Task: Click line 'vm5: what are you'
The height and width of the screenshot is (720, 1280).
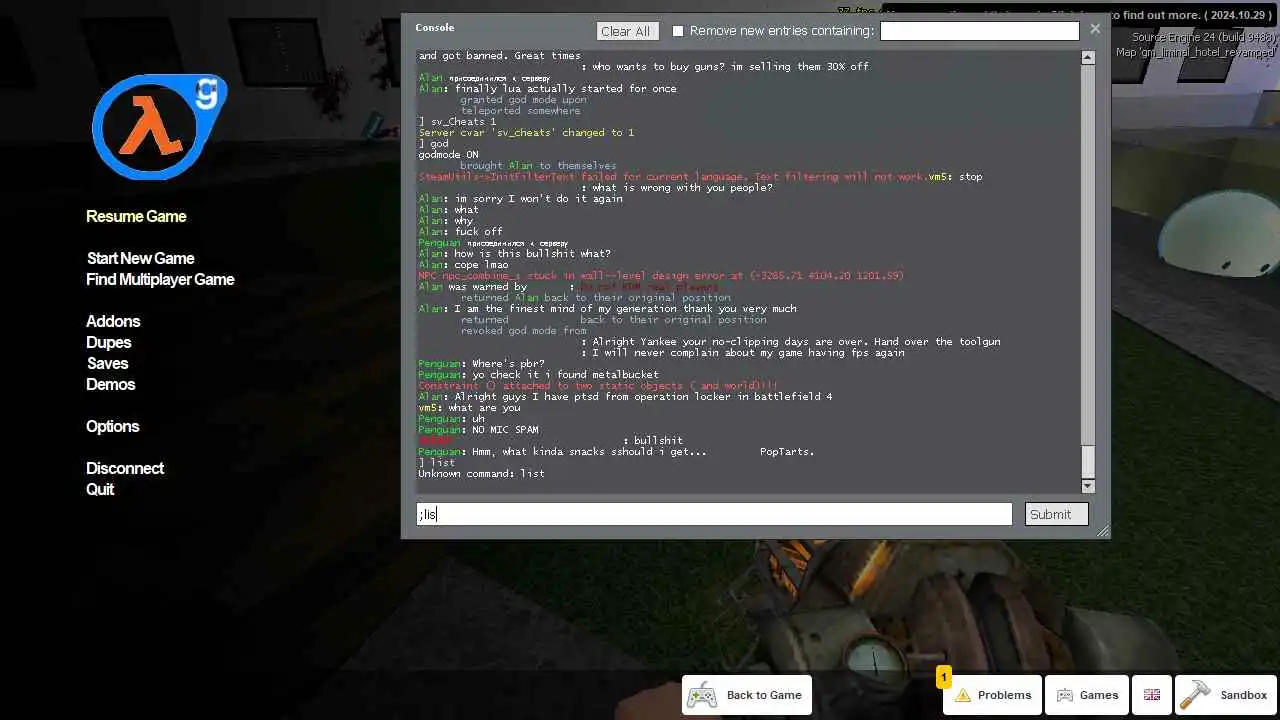Action: pyautogui.click(x=469, y=408)
